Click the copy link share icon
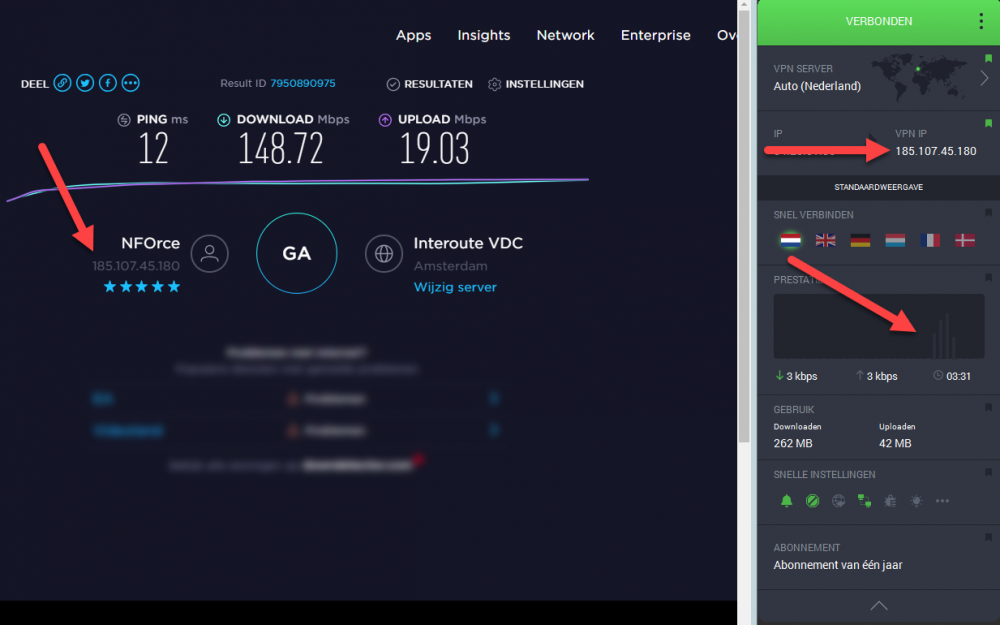The width and height of the screenshot is (1000, 625). [x=63, y=83]
